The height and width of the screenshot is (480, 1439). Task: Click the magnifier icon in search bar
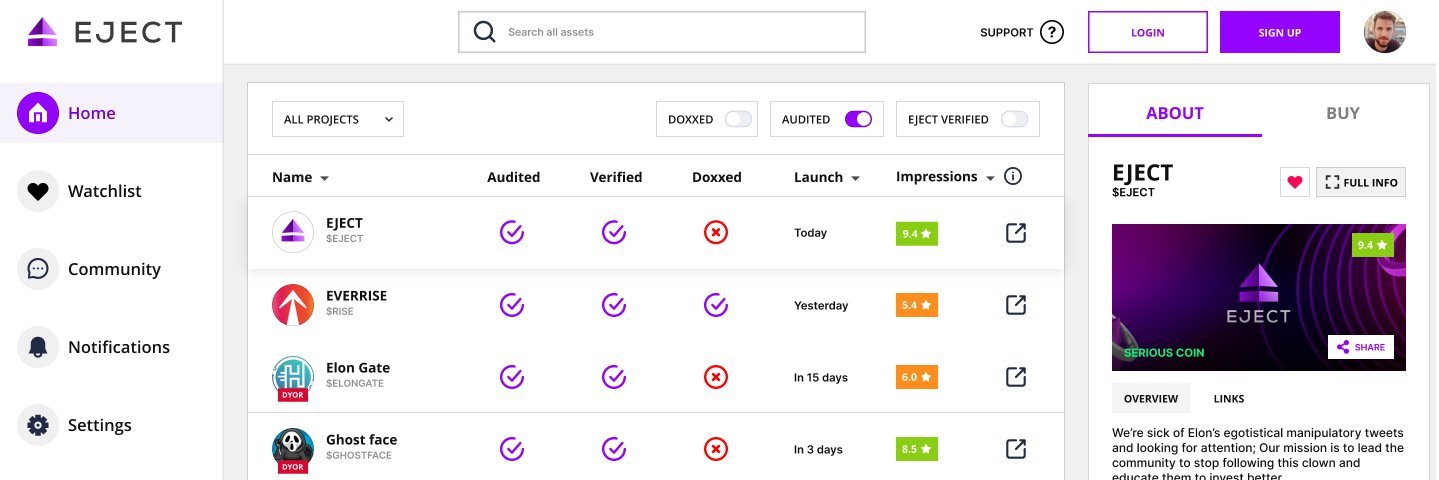[485, 32]
